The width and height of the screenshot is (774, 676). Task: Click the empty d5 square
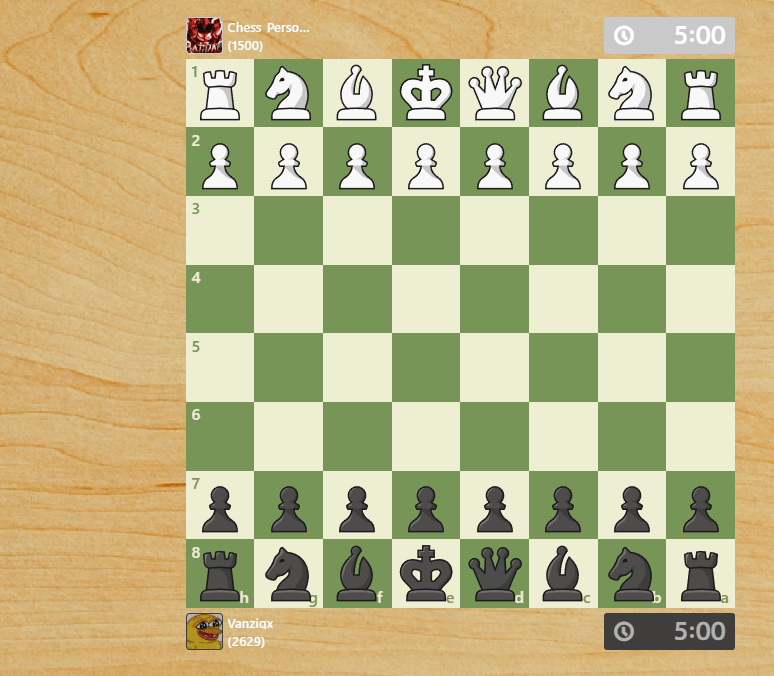point(495,368)
